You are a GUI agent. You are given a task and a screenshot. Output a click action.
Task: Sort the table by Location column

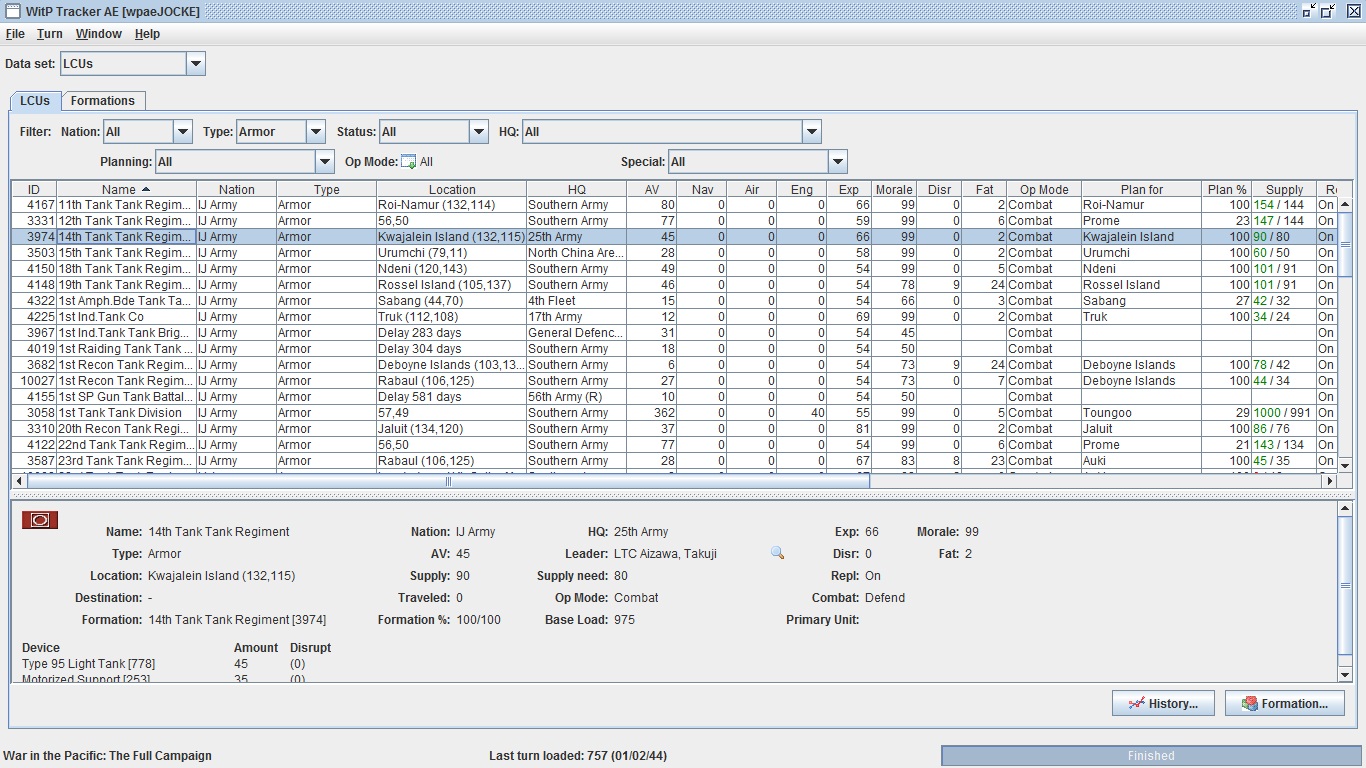point(452,189)
